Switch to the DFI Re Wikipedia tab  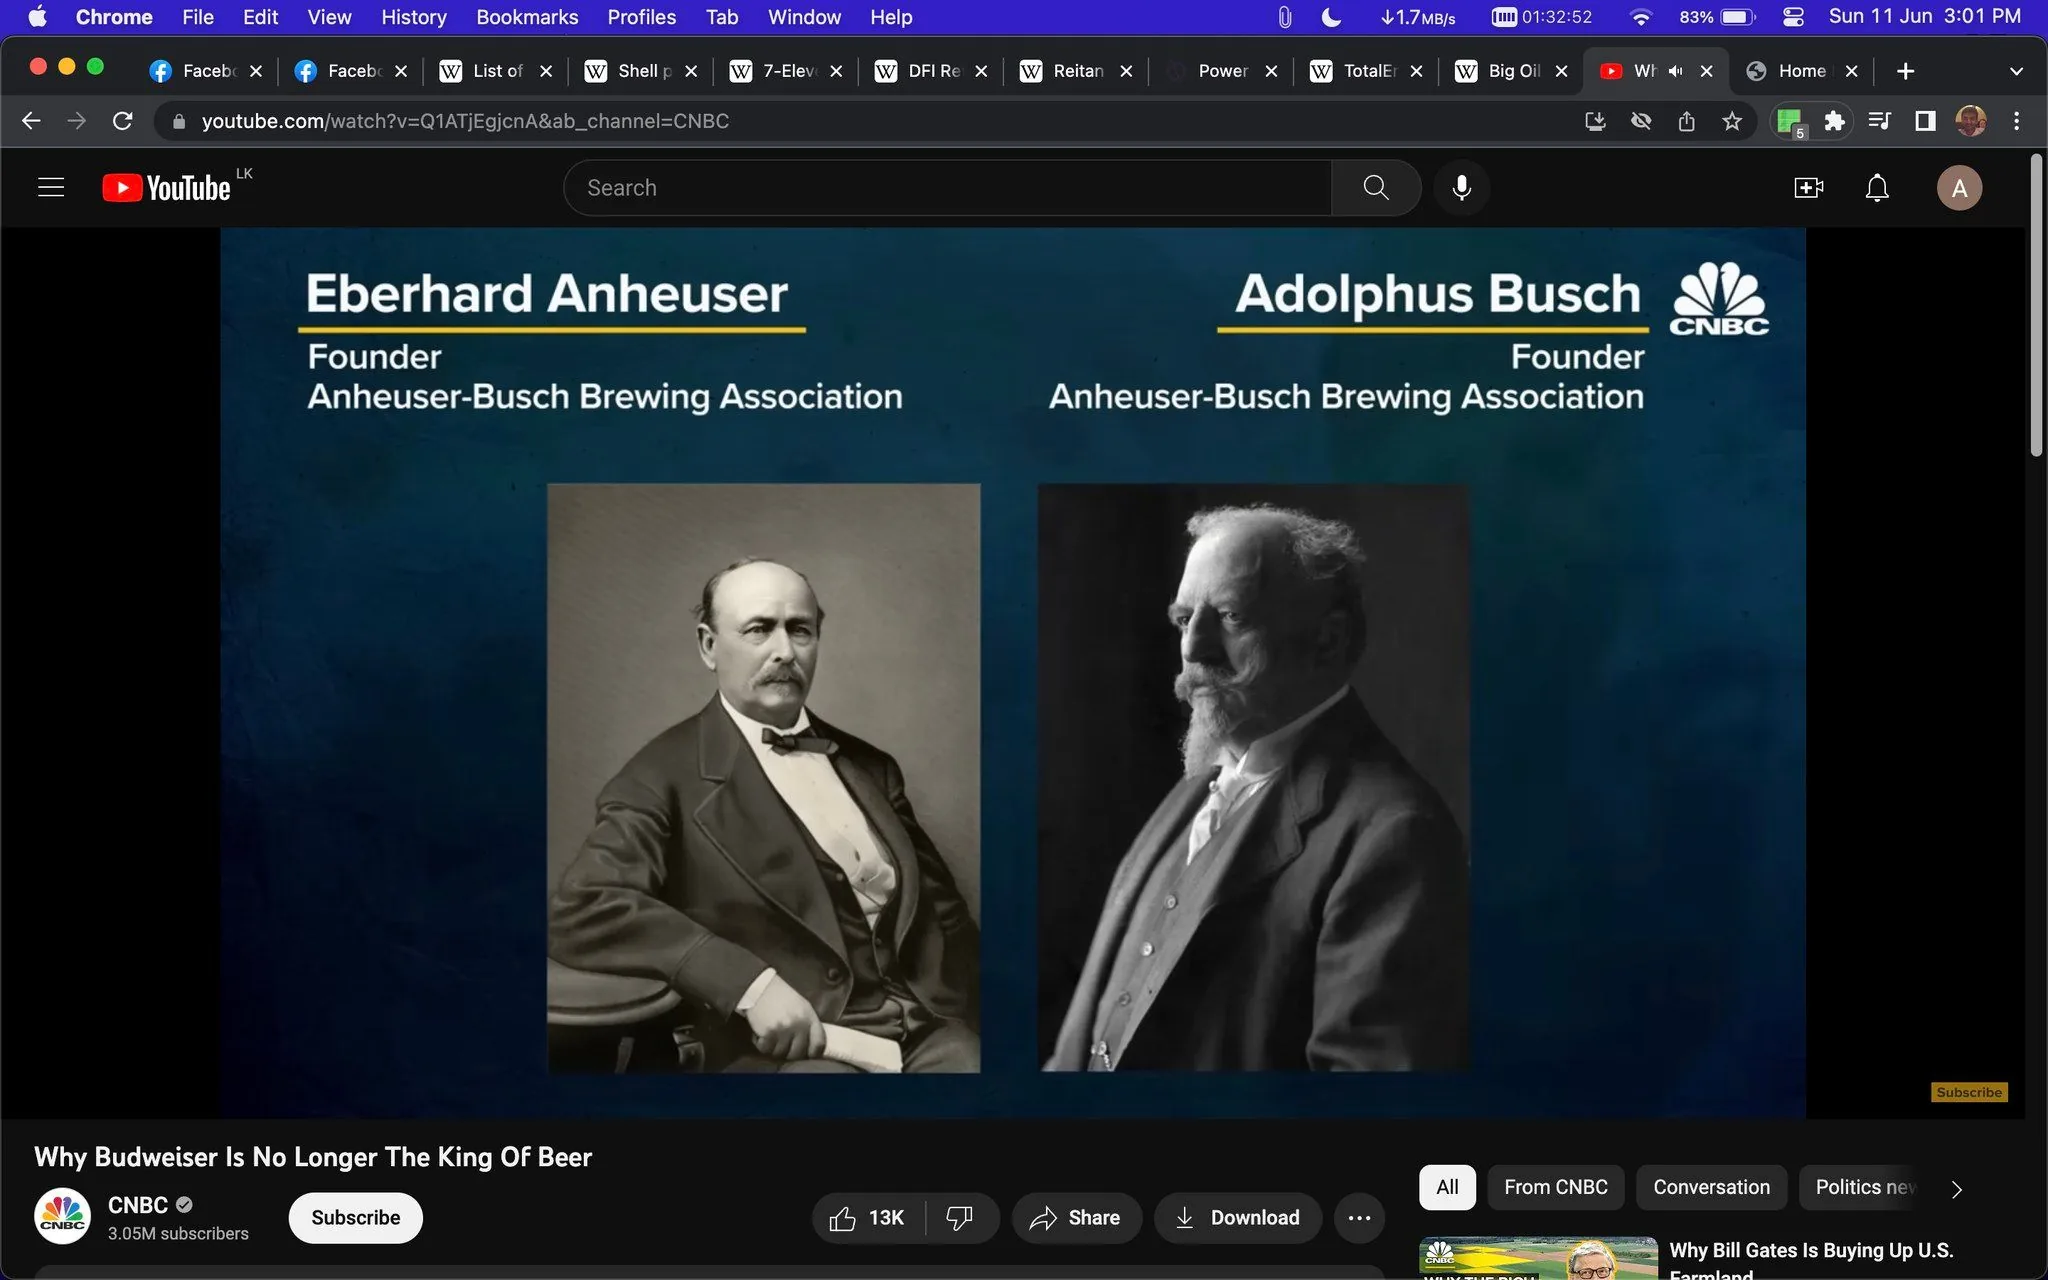[929, 70]
